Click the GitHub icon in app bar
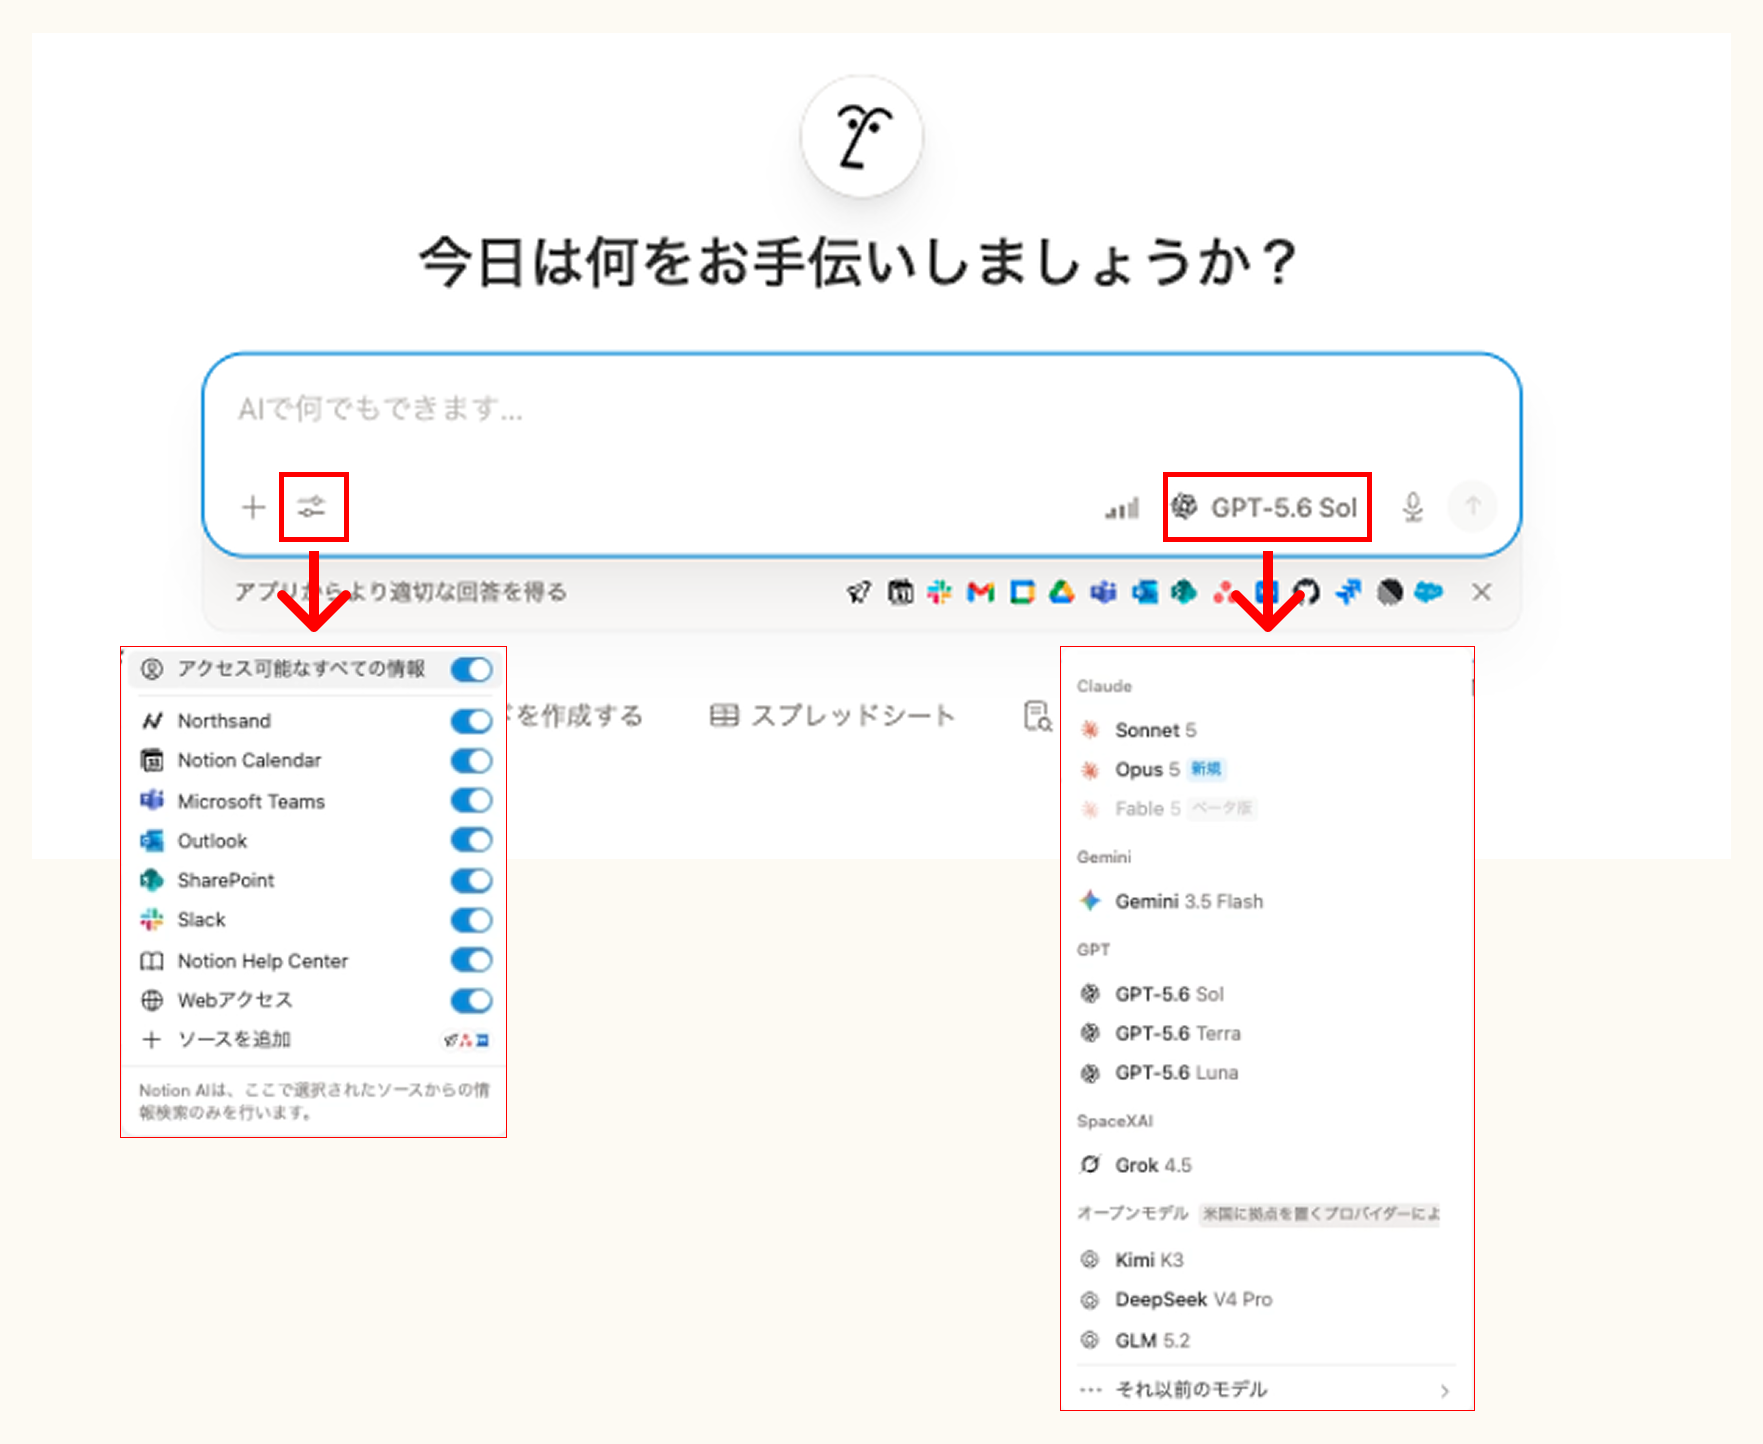The height and width of the screenshot is (1444, 1763). 1307,592
